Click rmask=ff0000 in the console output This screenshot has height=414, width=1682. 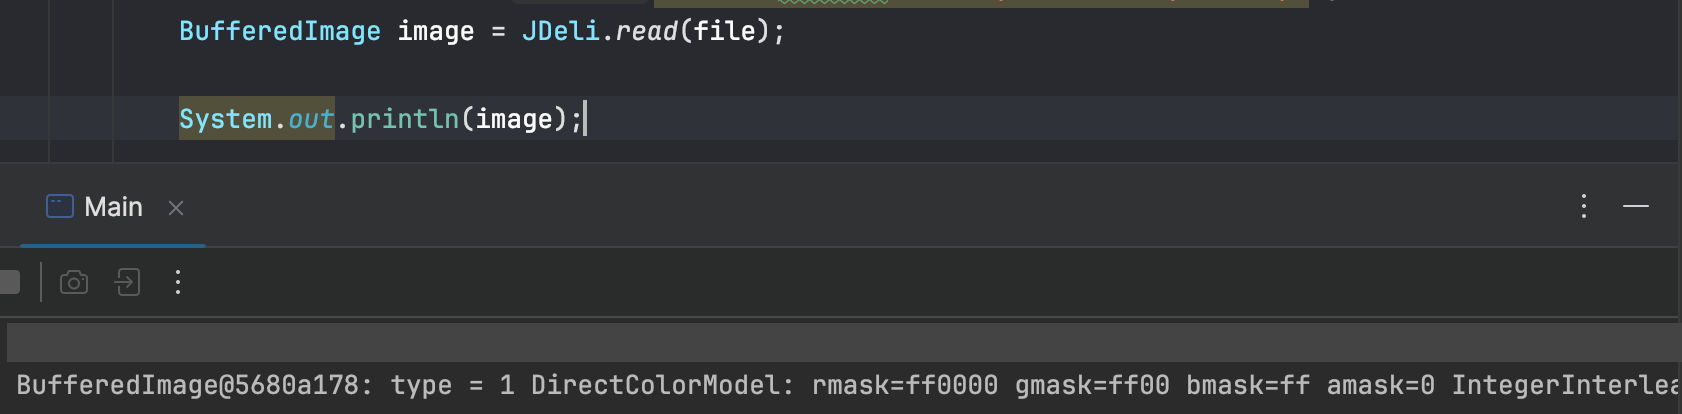[x=904, y=386]
